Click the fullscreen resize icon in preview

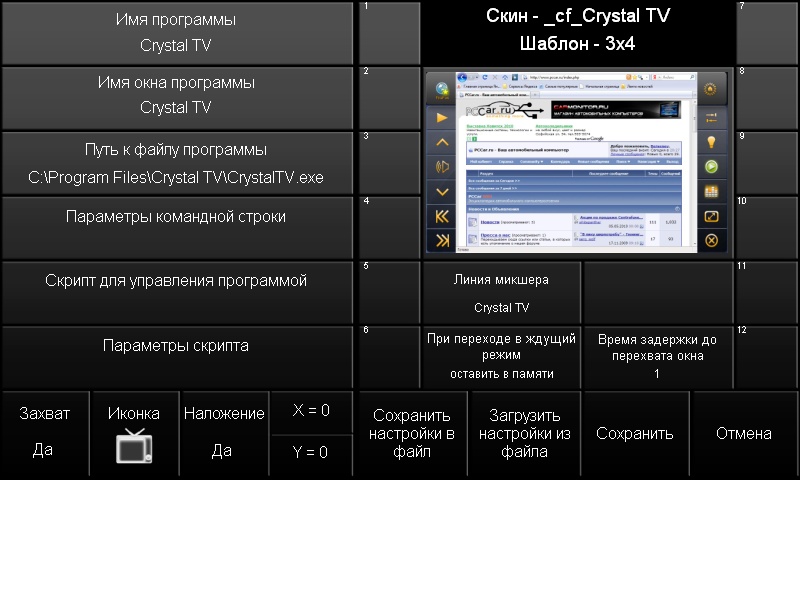pyautogui.click(x=711, y=216)
